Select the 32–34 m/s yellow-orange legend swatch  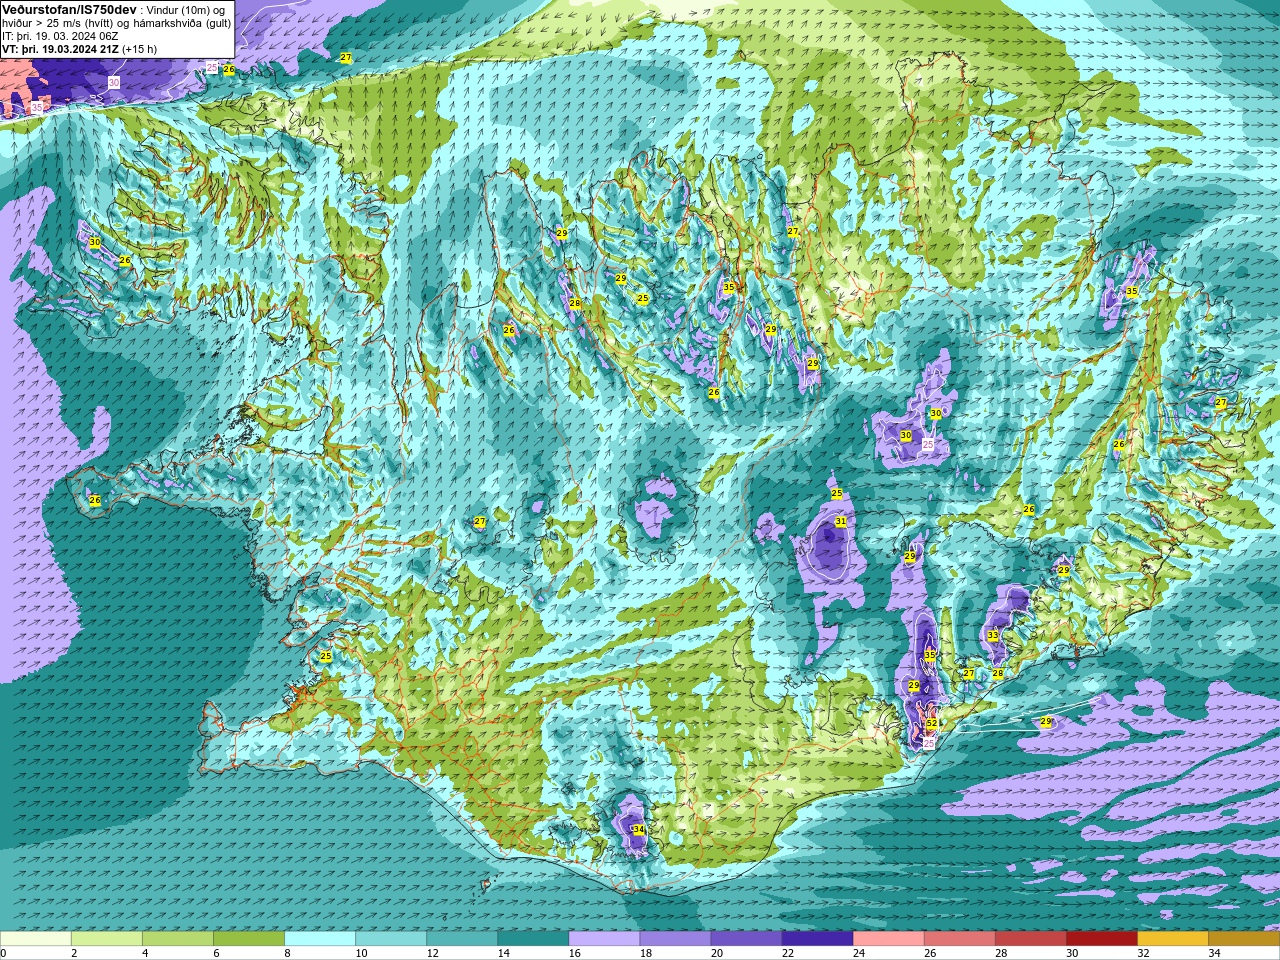pos(1172,938)
